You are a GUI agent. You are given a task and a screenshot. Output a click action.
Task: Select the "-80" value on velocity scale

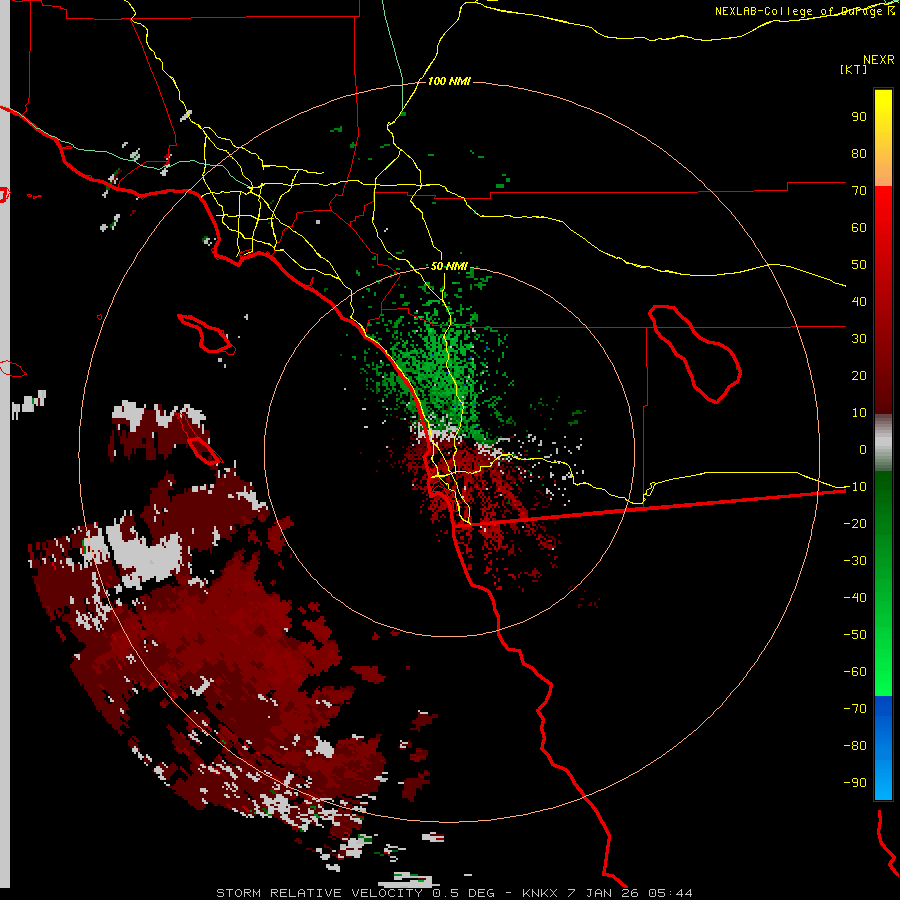click(x=855, y=746)
